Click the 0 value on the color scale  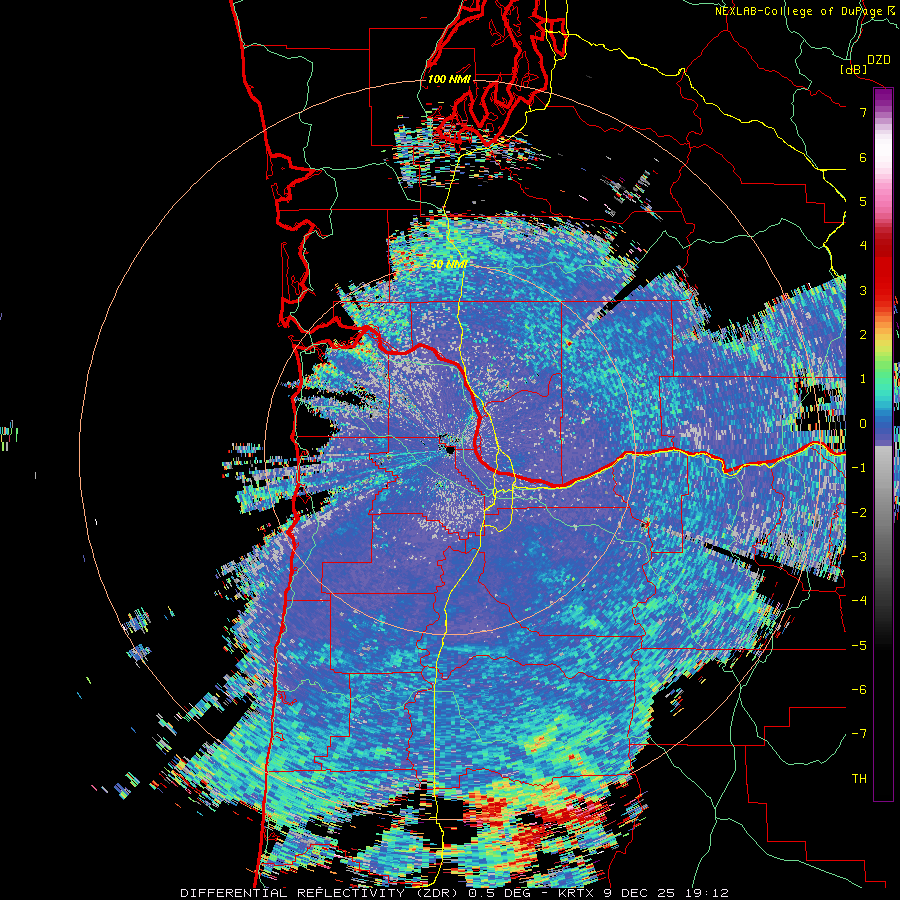coord(863,424)
